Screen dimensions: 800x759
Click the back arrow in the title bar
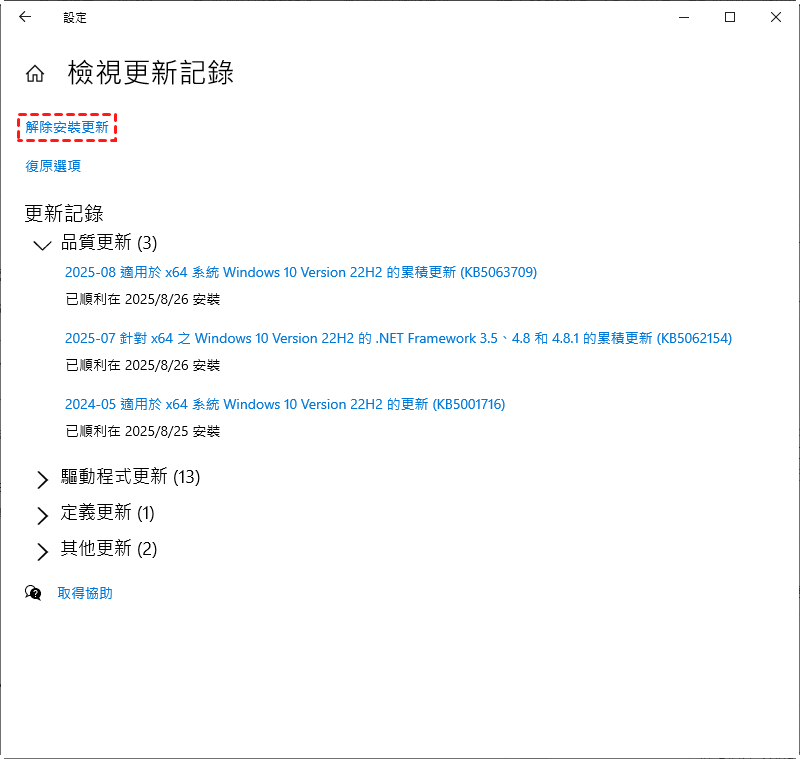25,17
